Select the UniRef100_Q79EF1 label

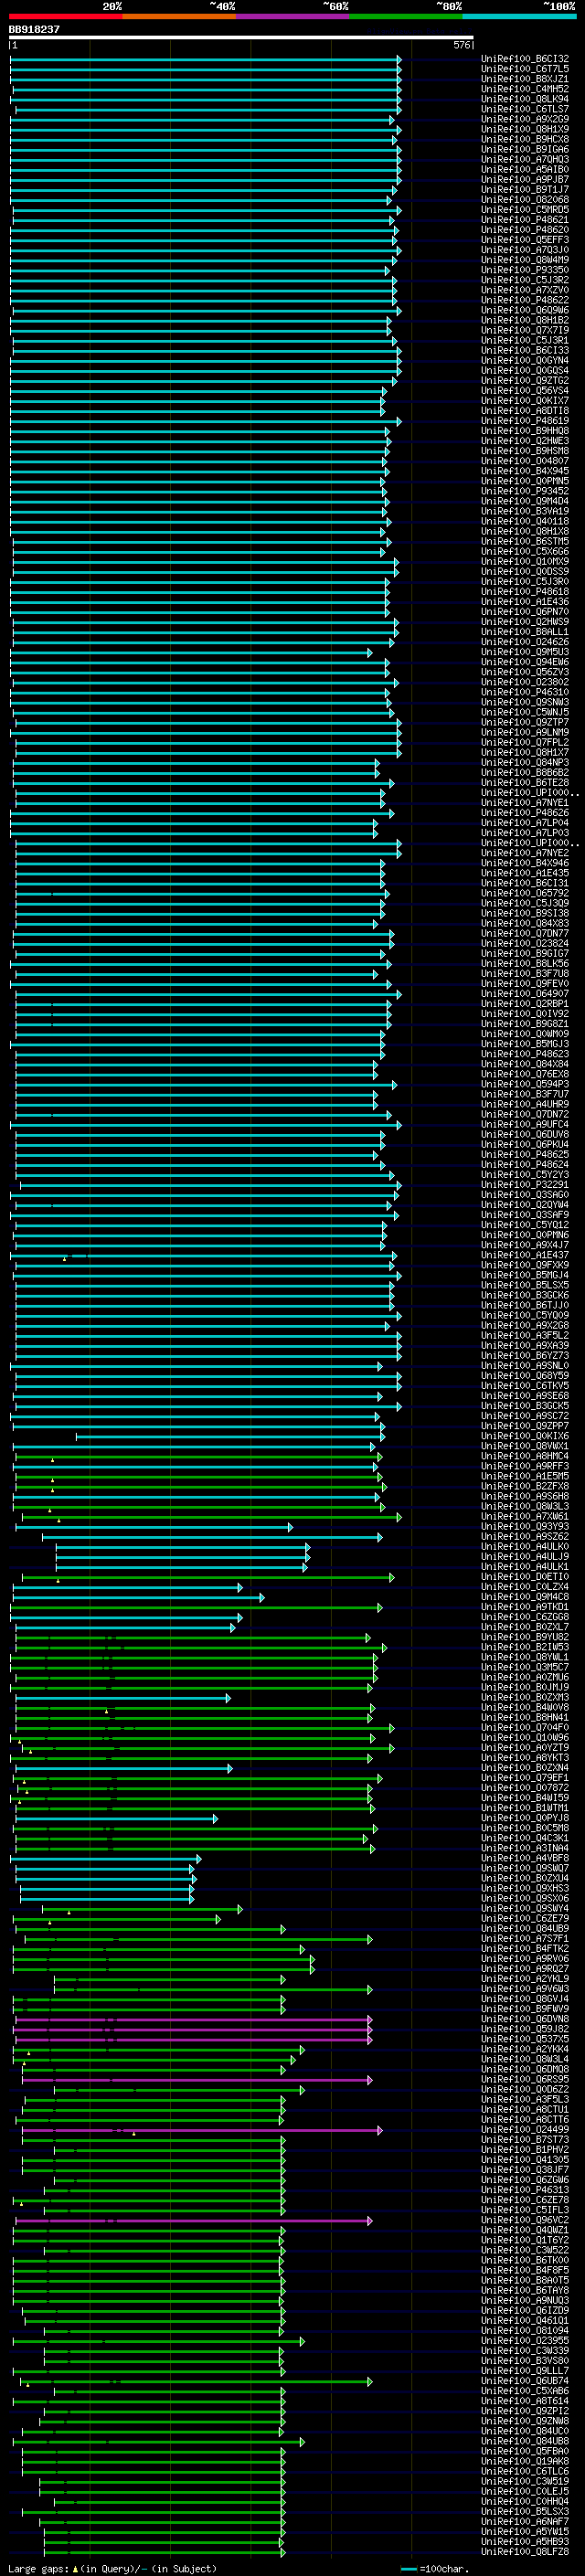coord(525,1778)
